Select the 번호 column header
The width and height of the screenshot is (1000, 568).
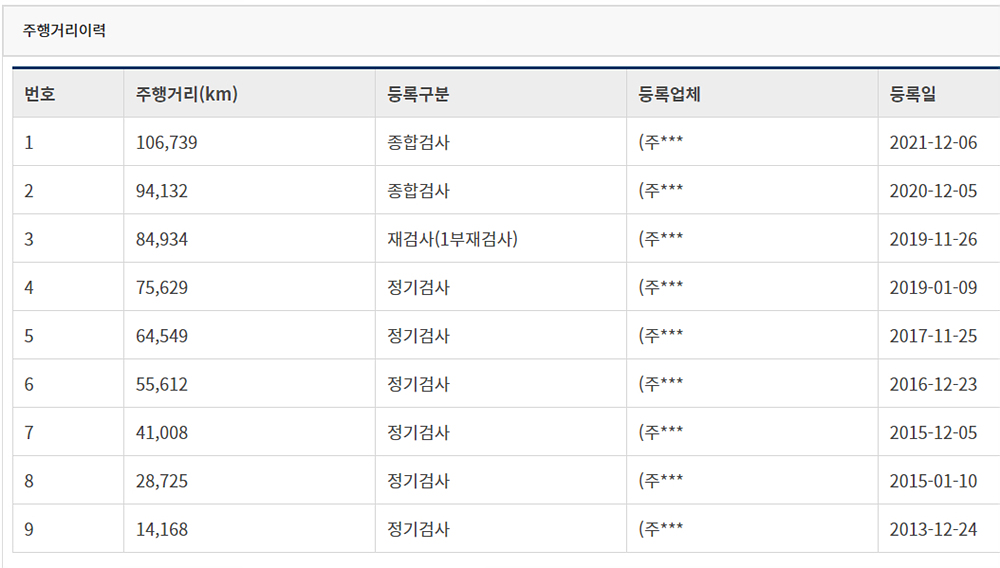tap(40, 94)
